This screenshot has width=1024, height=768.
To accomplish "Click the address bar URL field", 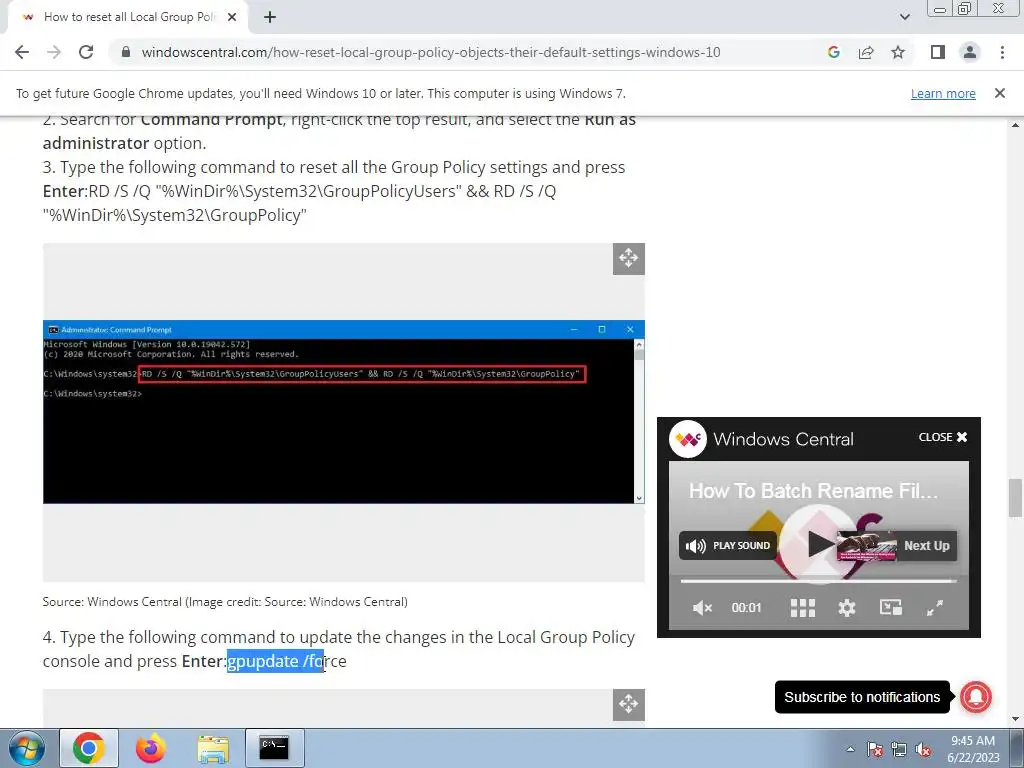I will [x=430, y=52].
